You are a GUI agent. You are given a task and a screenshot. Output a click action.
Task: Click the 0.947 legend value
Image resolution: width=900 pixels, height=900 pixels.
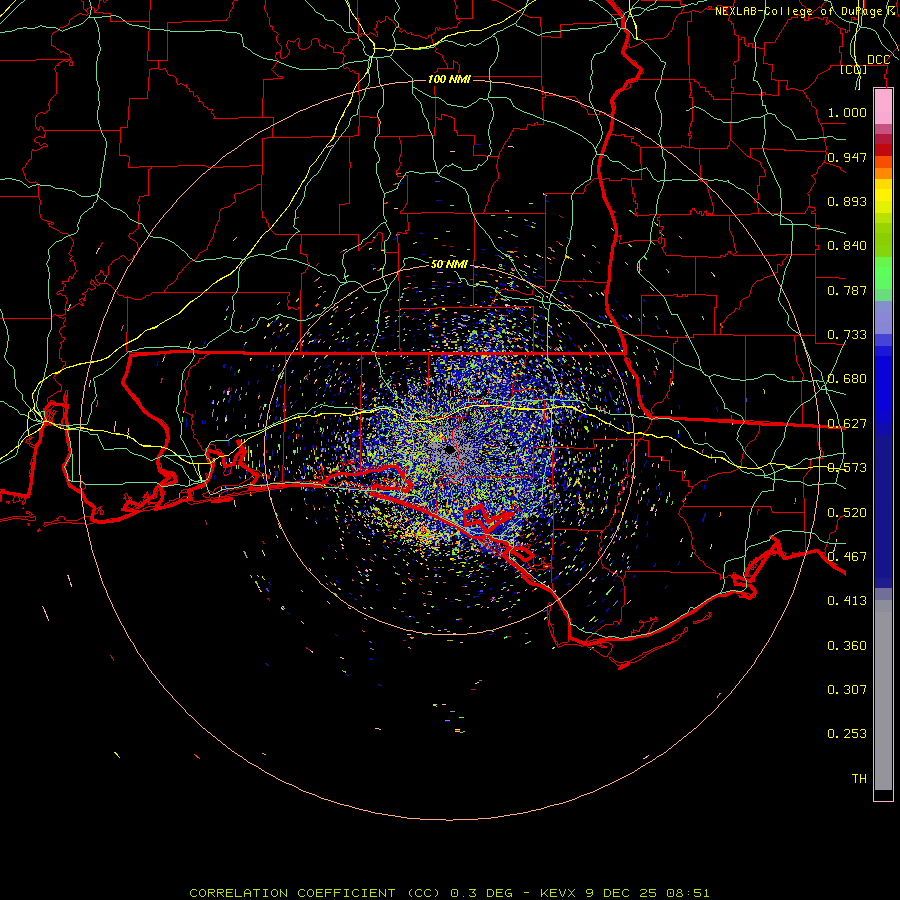pyautogui.click(x=847, y=157)
